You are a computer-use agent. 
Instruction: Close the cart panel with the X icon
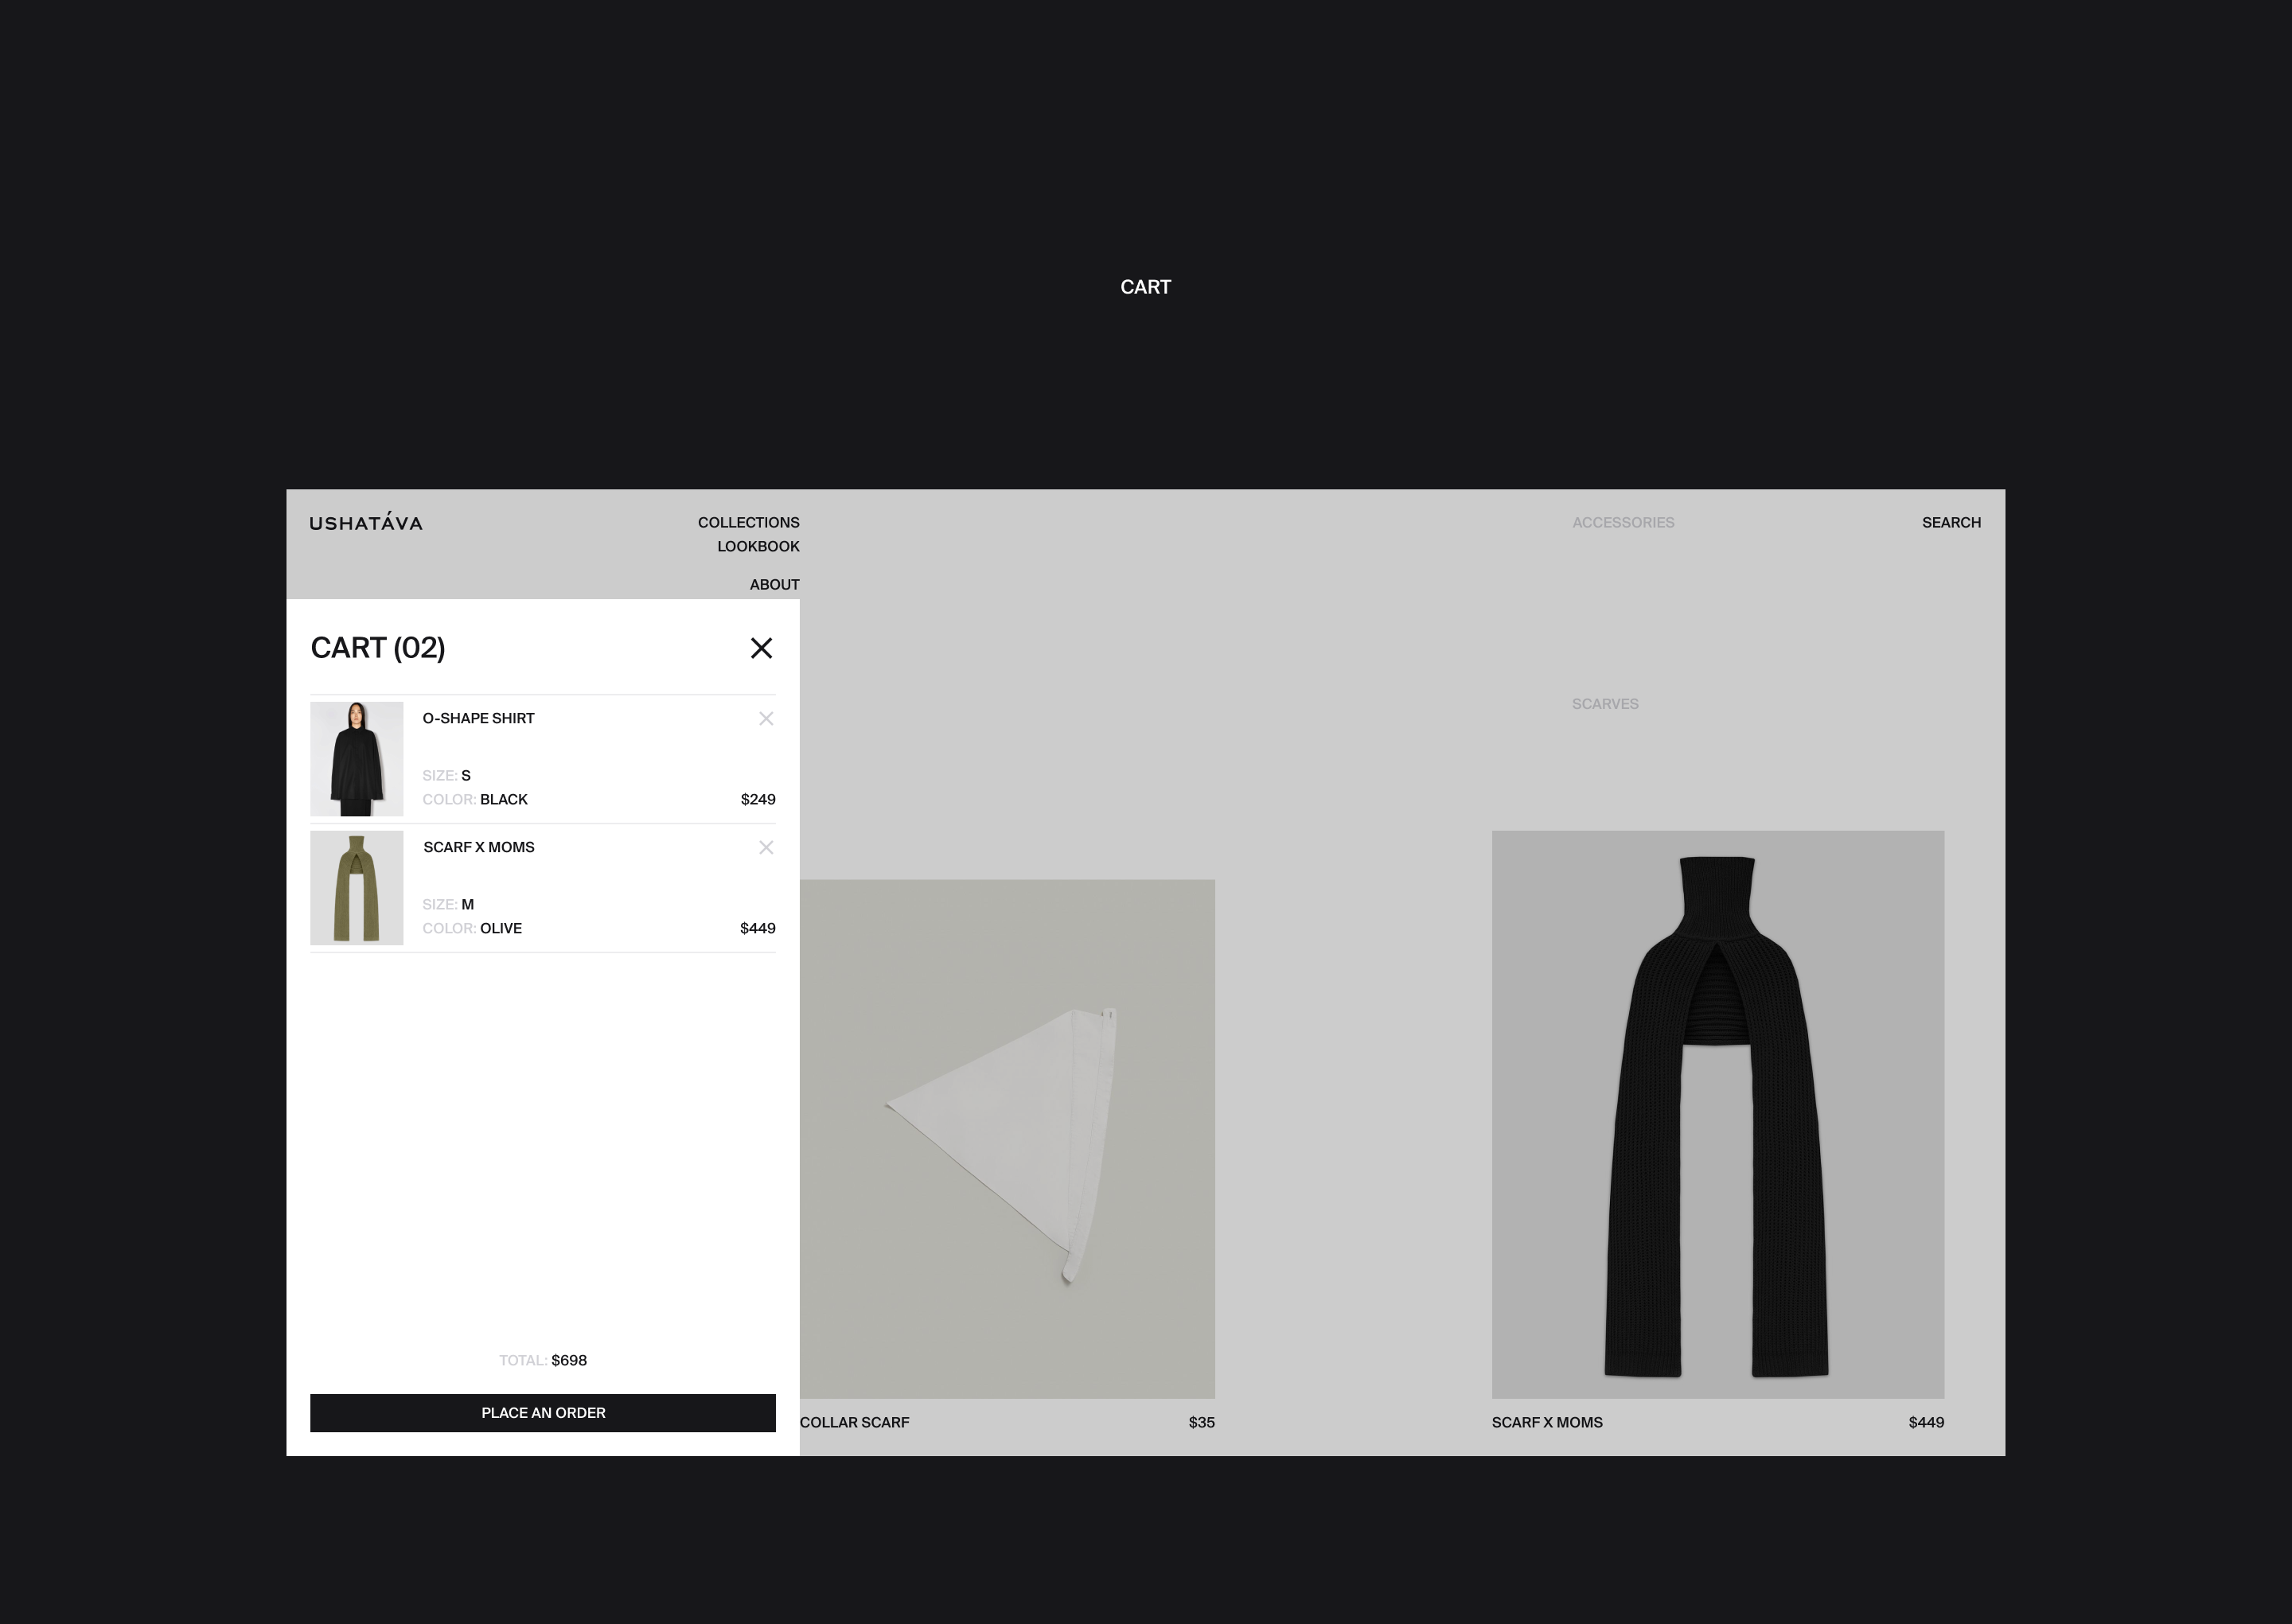761,648
